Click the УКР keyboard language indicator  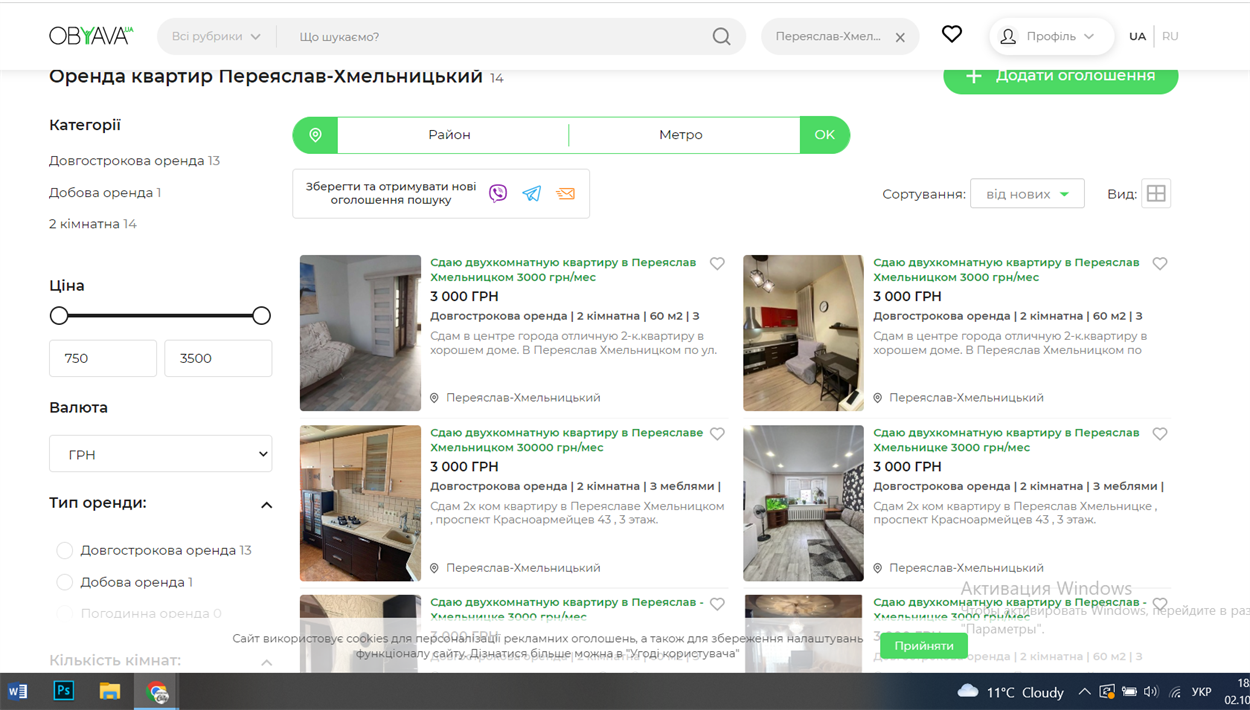point(1203,692)
